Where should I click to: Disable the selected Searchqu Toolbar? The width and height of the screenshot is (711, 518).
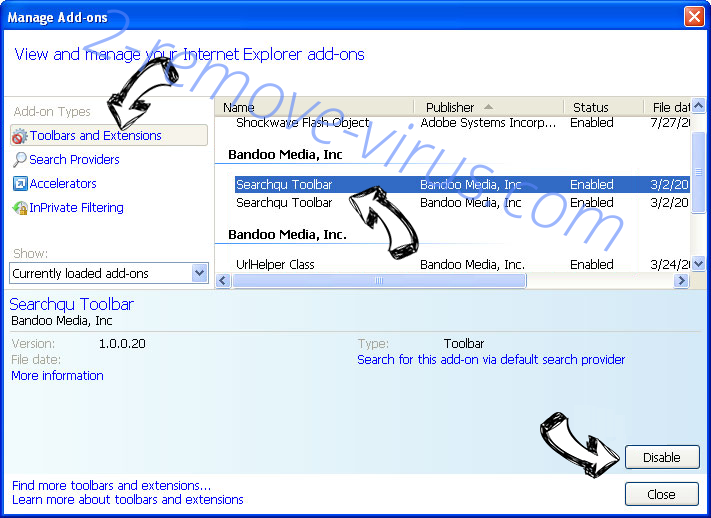(x=662, y=457)
